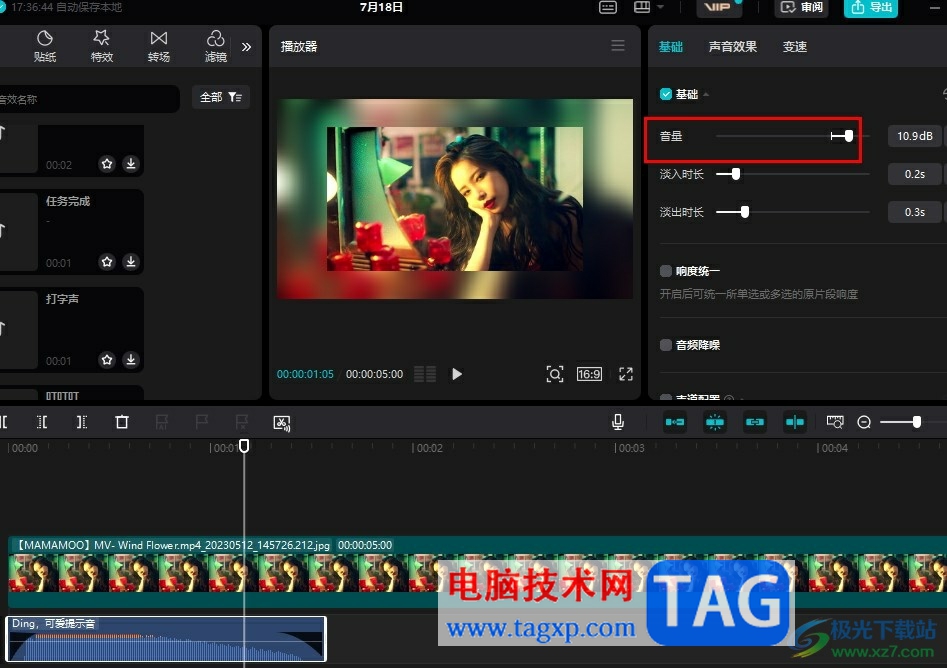Select the MAMAMOO Wind Flower video clip
This screenshot has height=668, width=947.
(477, 571)
